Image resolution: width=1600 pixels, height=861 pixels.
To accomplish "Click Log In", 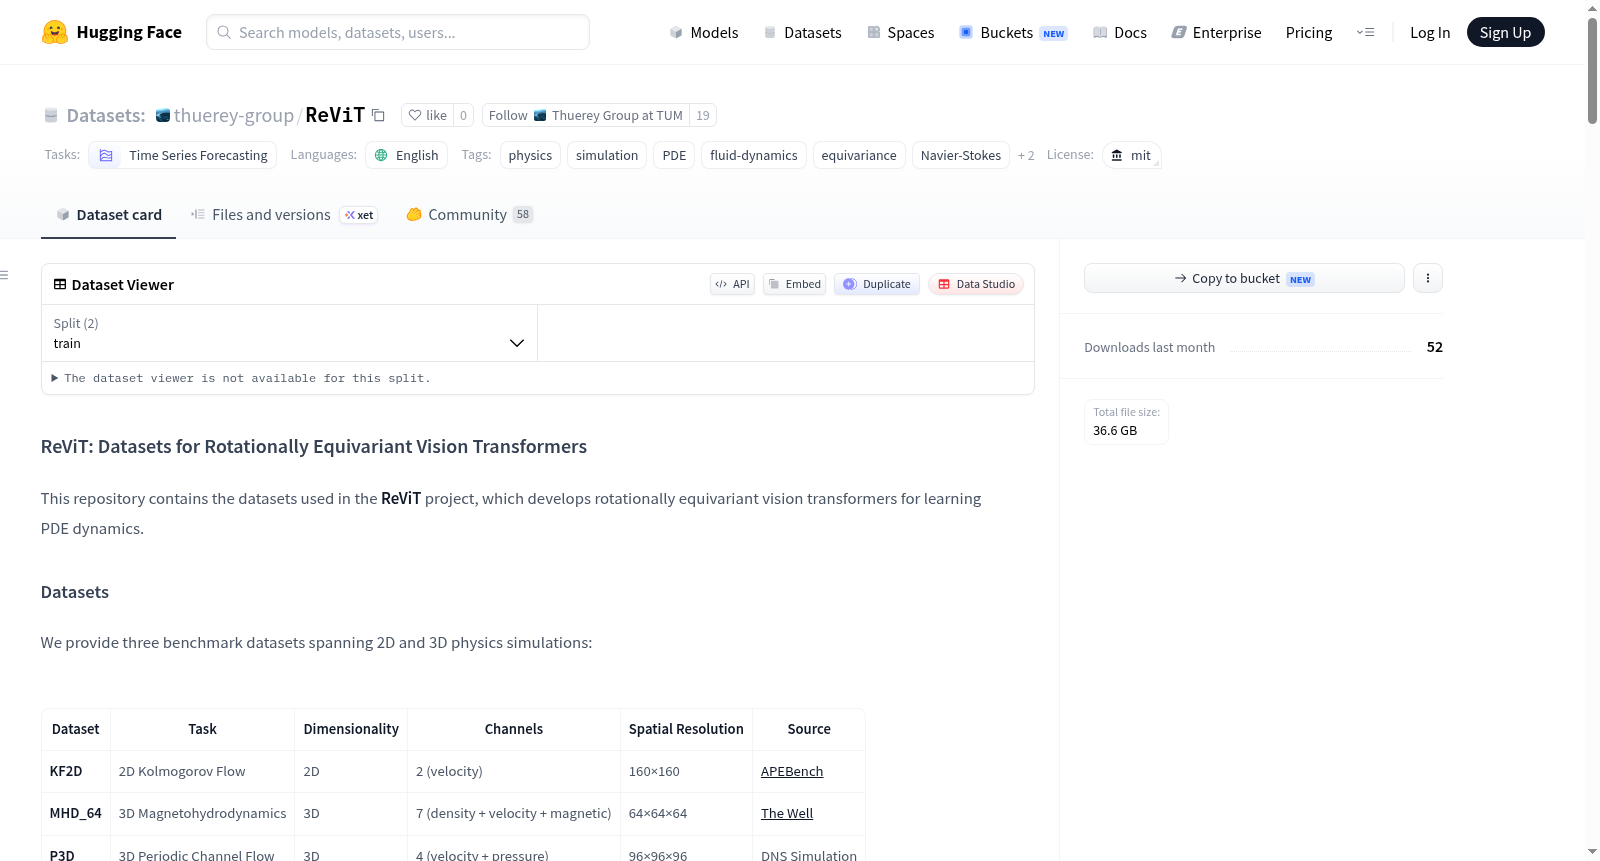I will click(1430, 32).
